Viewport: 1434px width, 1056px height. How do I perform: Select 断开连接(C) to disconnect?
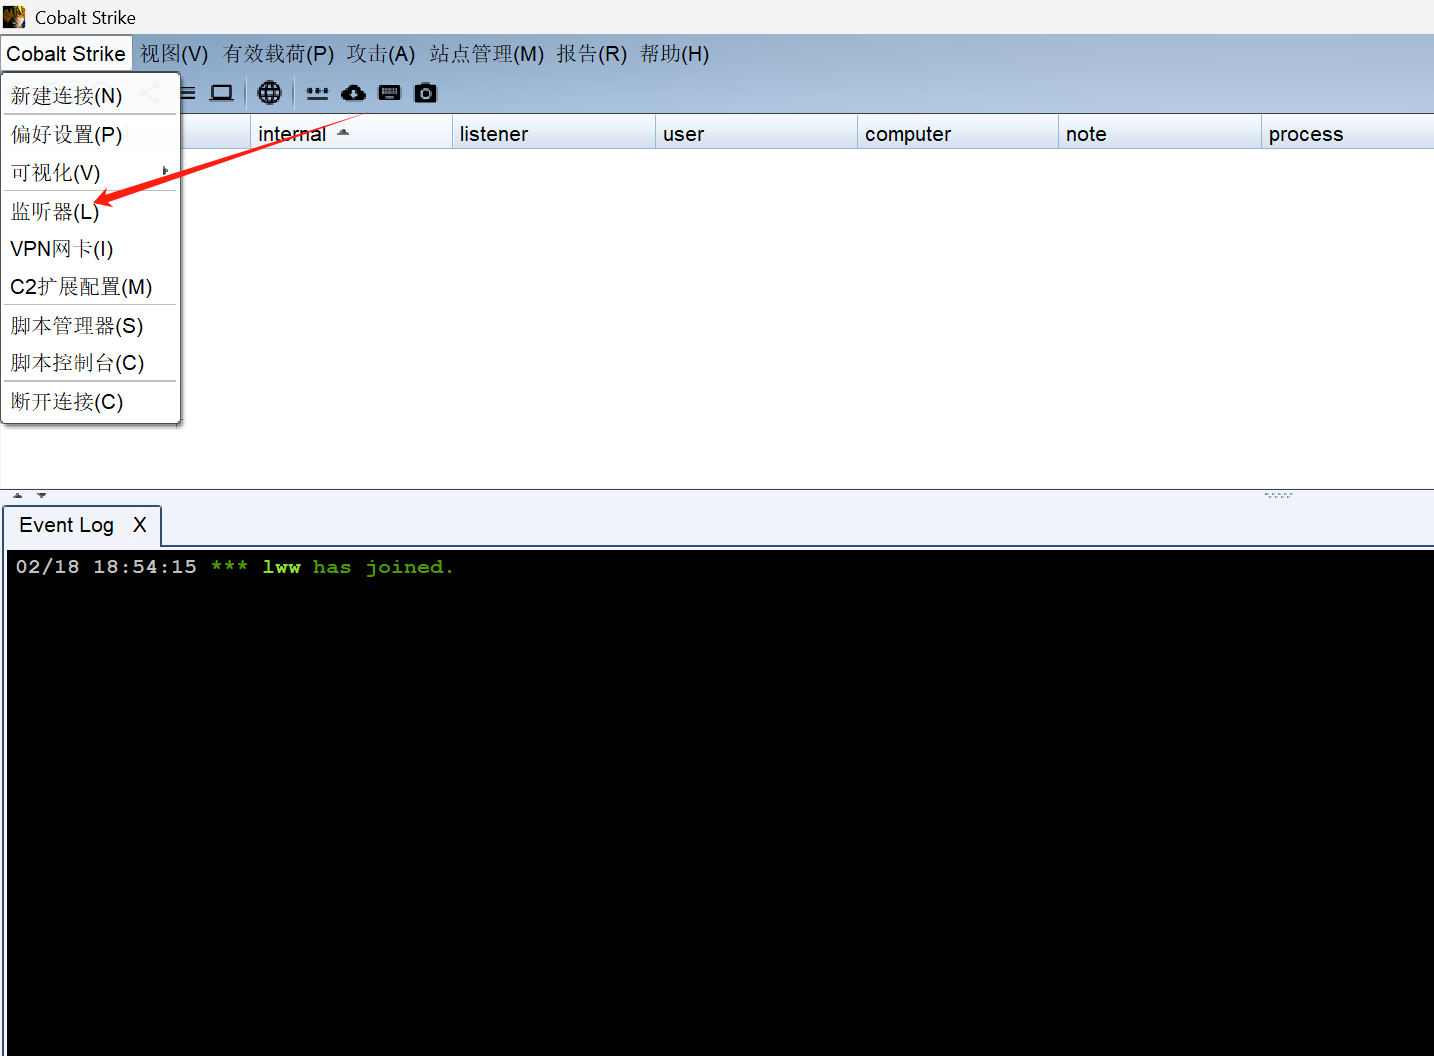click(x=67, y=402)
